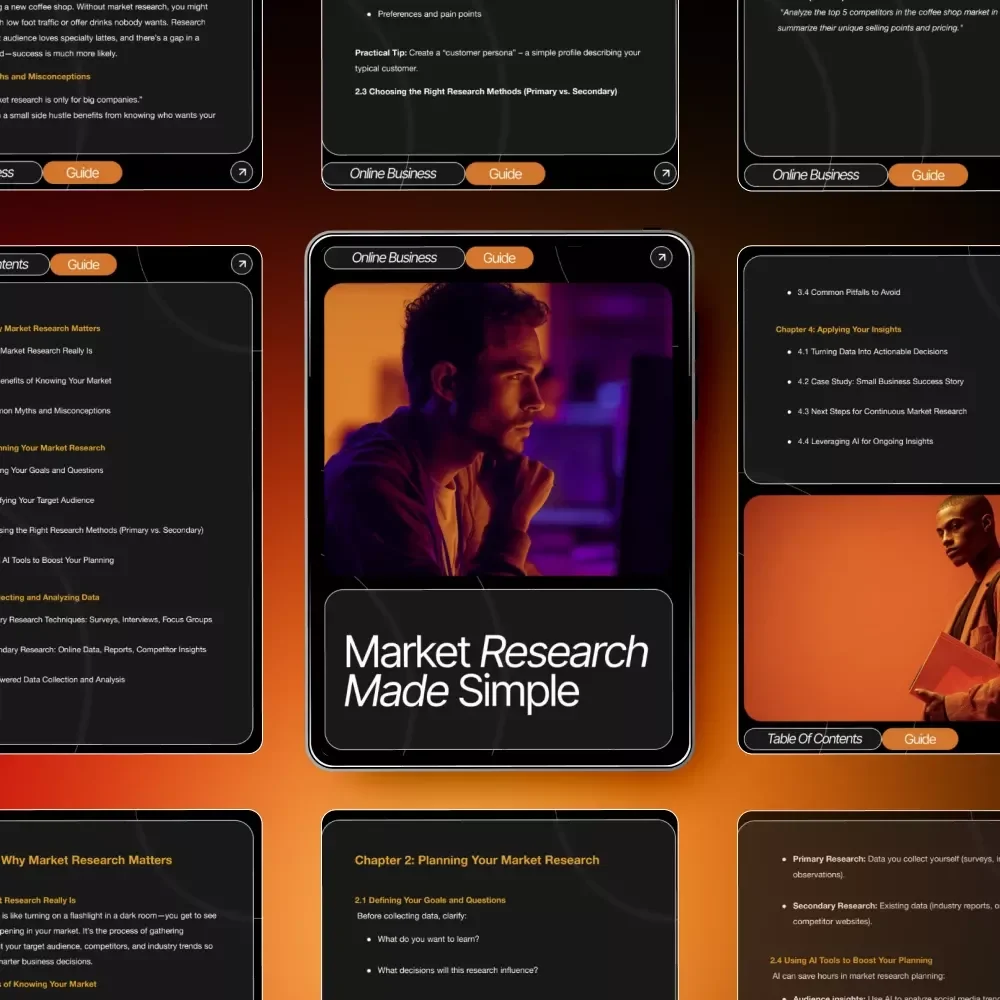Click the arrow icon on the Preferences and pain points card
The height and width of the screenshot is (1000, 1000).
pyautogui.click(x=665, y=173)
